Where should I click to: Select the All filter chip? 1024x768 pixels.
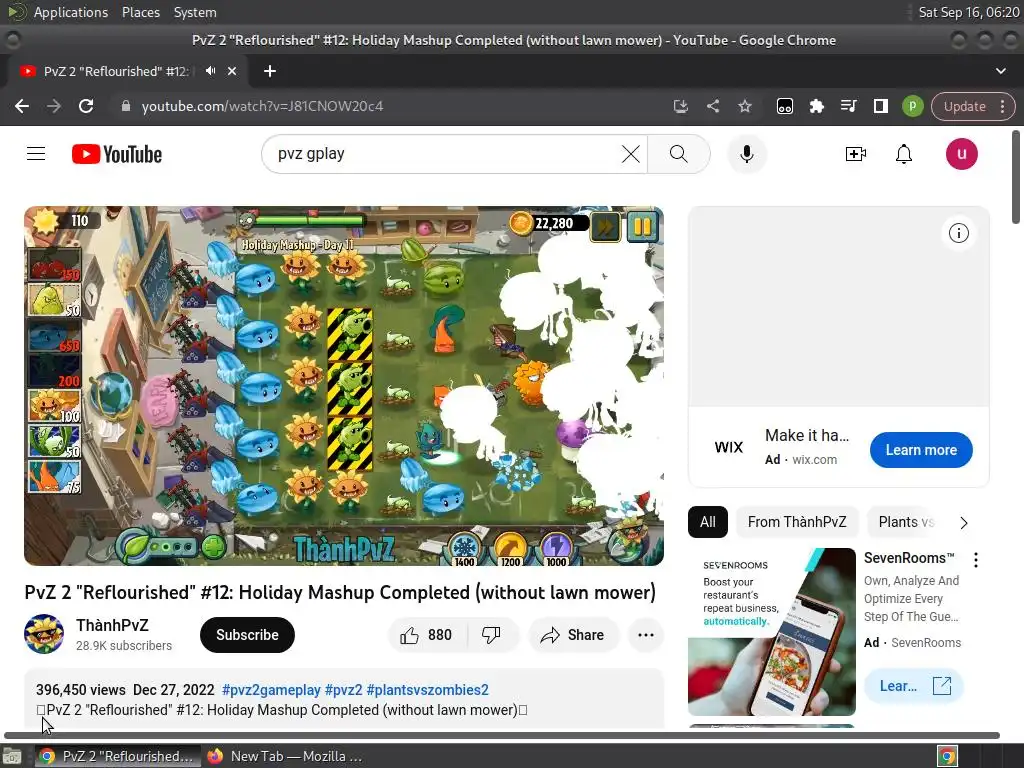tap(707, 522)
